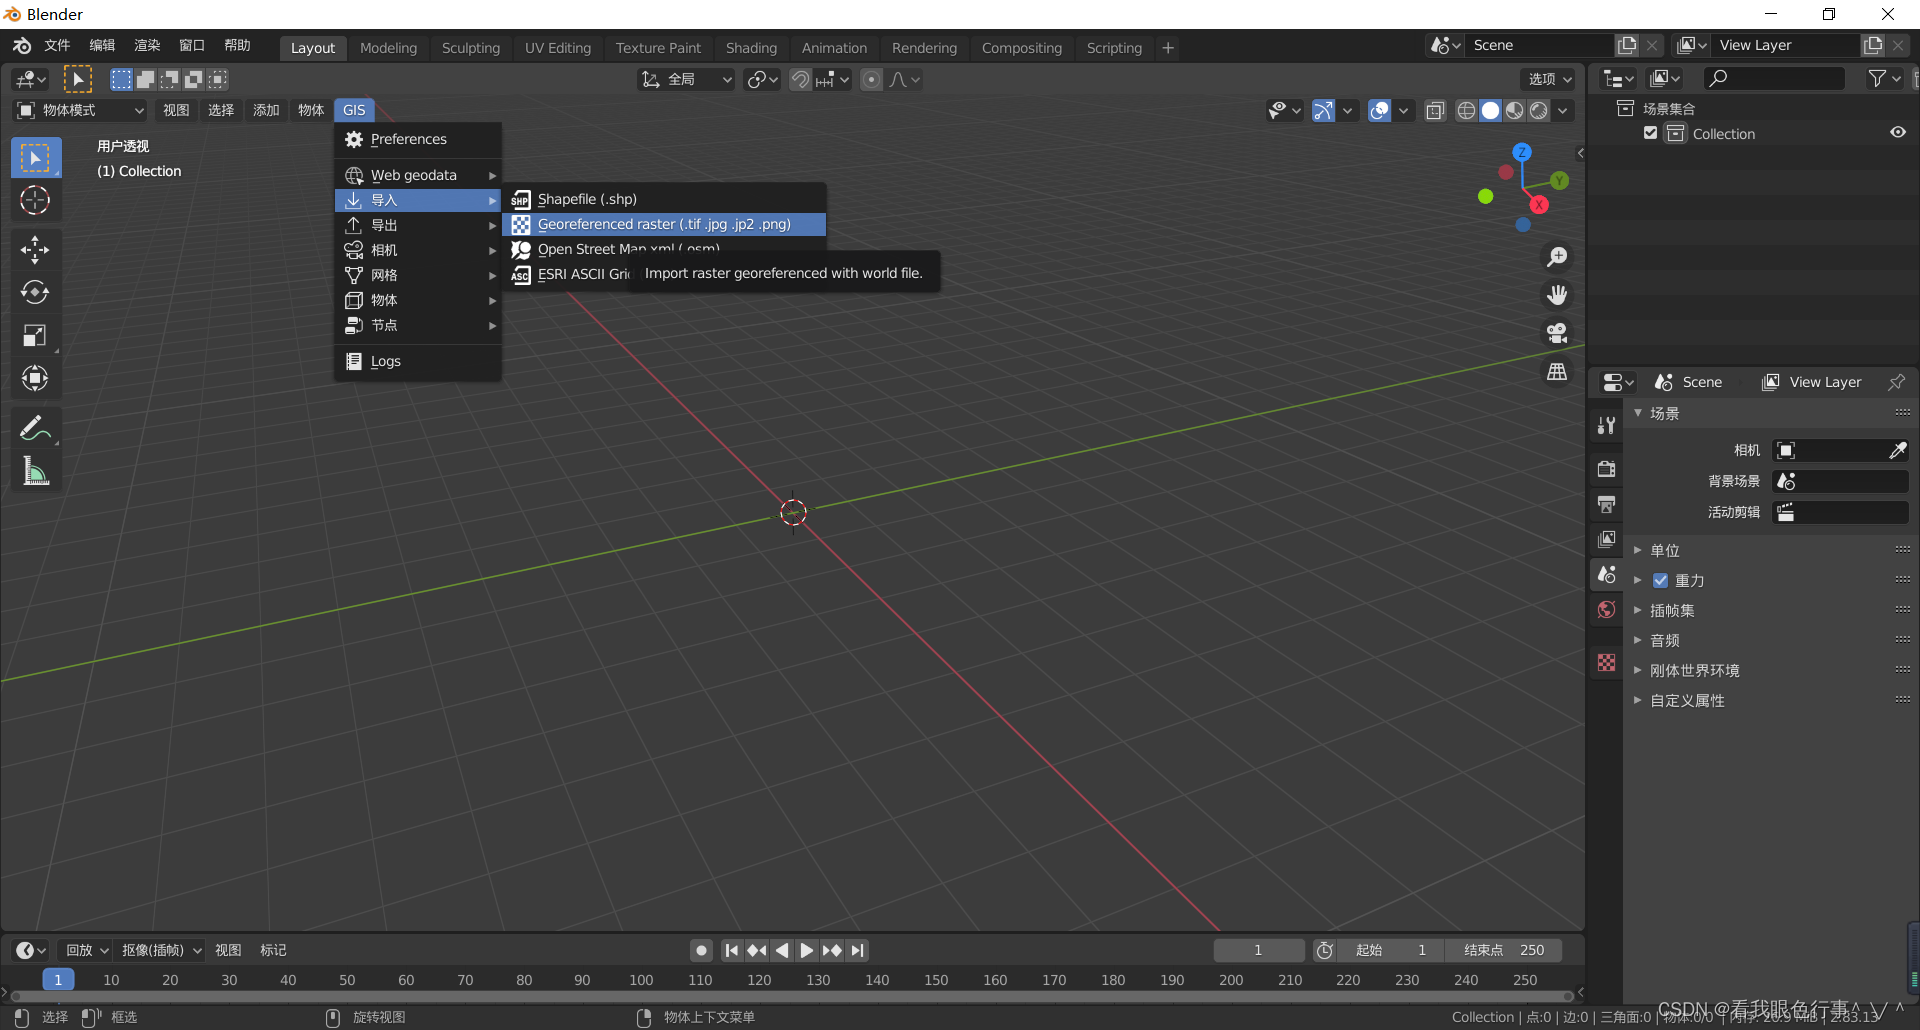Pick the Measure ruler tool
Image resolution: width=1920 pixels, height=1030 pixels.
coord(35,471)
